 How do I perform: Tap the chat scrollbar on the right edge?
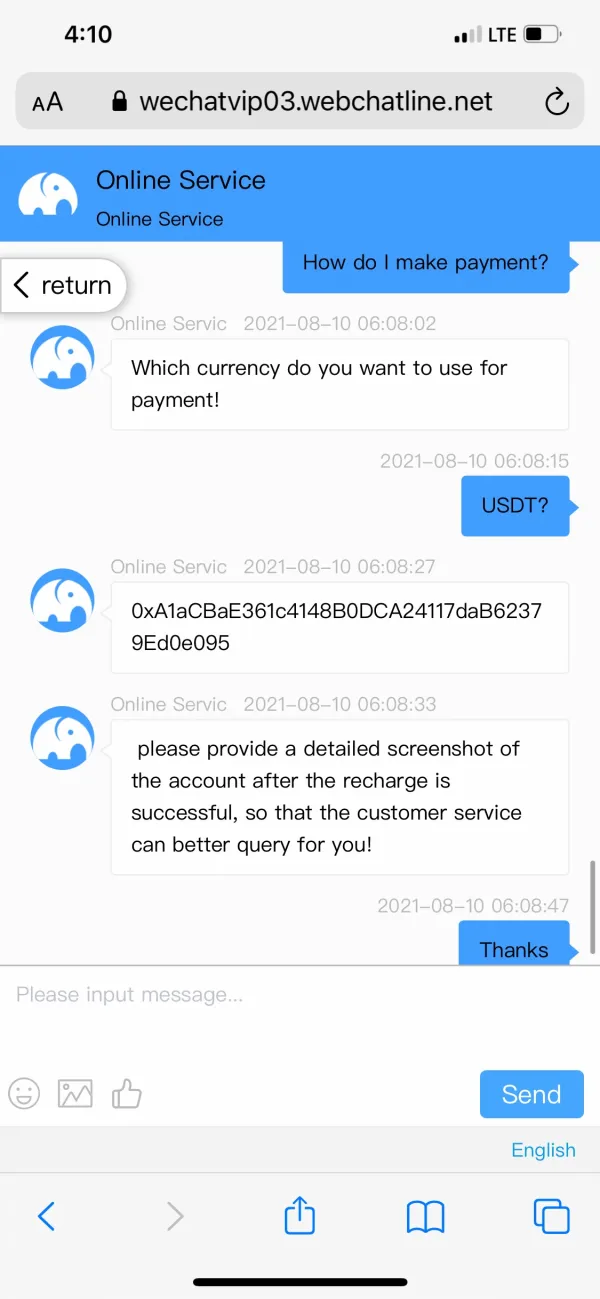coord(594,905)
